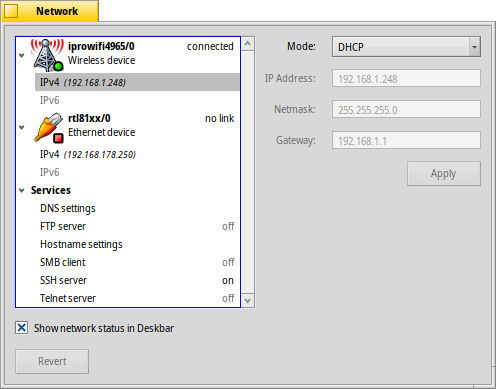Click the wireless antenna device icon

[47, 55]
